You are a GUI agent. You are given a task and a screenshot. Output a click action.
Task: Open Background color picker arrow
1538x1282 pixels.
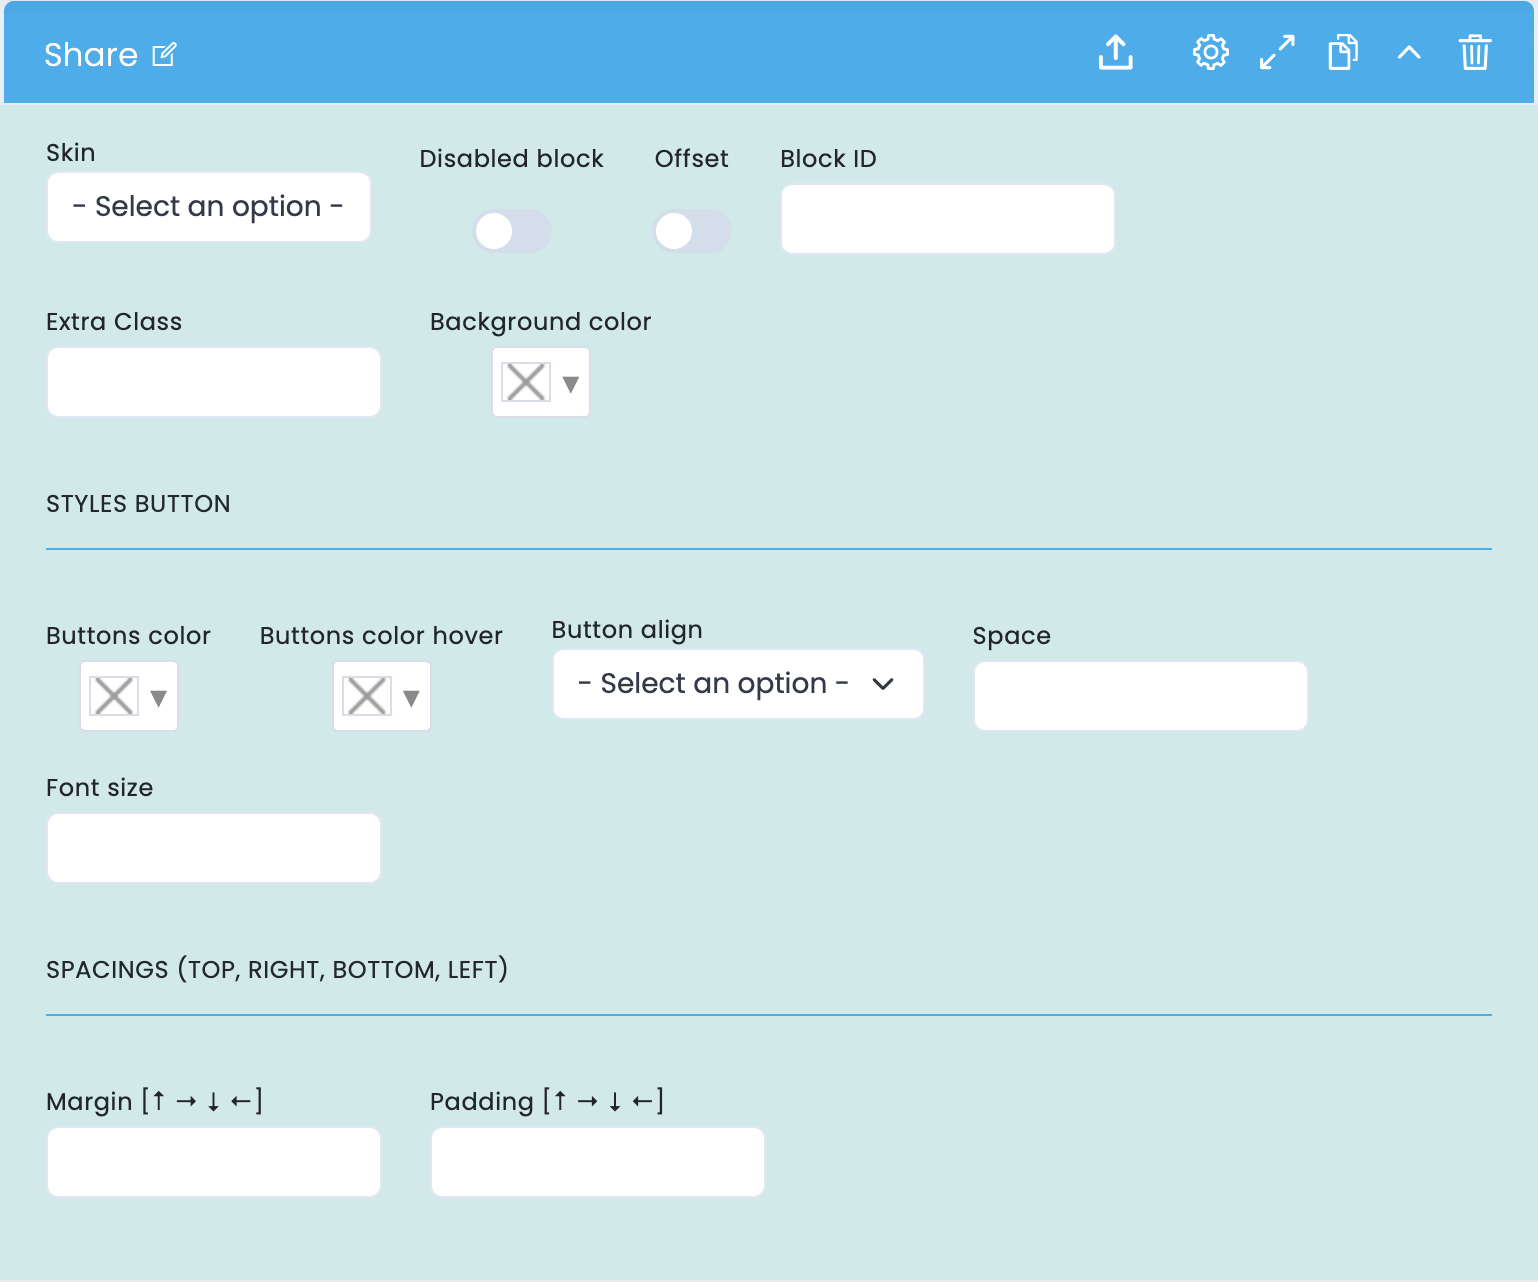[x=571, y=383]
